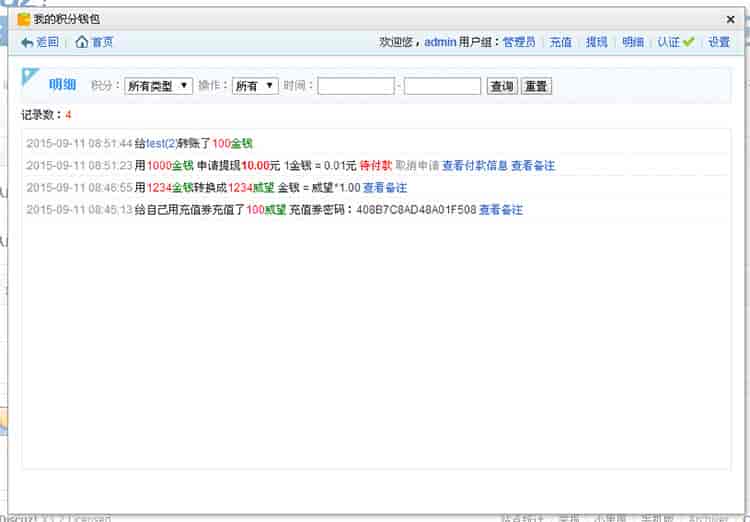Image resolution: width=750 pixels, height=522 pixels.
Task: Open the 所有类型 points type dropdown
Action: coord(158,87)
